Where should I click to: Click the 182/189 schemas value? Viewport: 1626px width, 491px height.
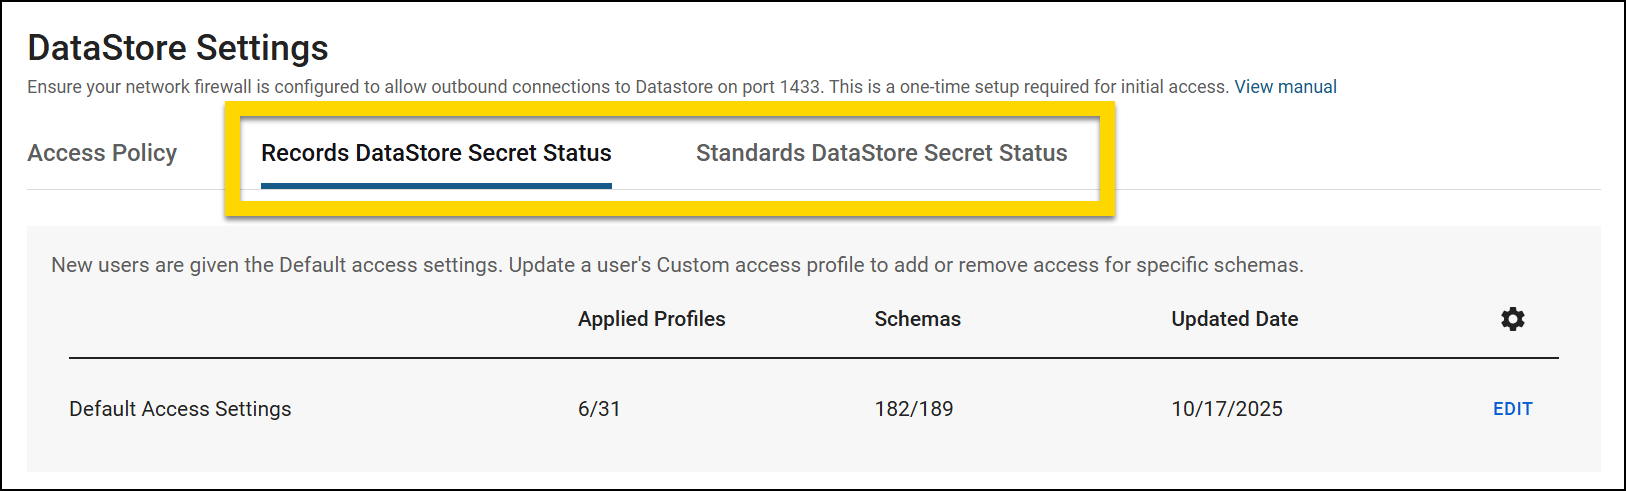913,409
